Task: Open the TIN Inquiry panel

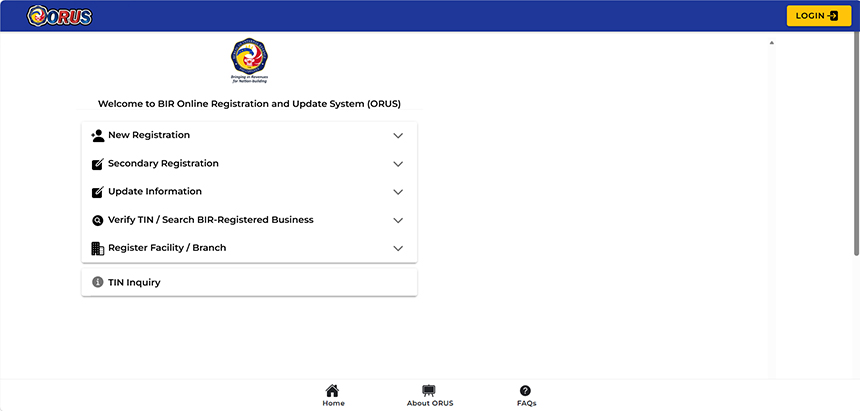Action: (x=249, y=282)
